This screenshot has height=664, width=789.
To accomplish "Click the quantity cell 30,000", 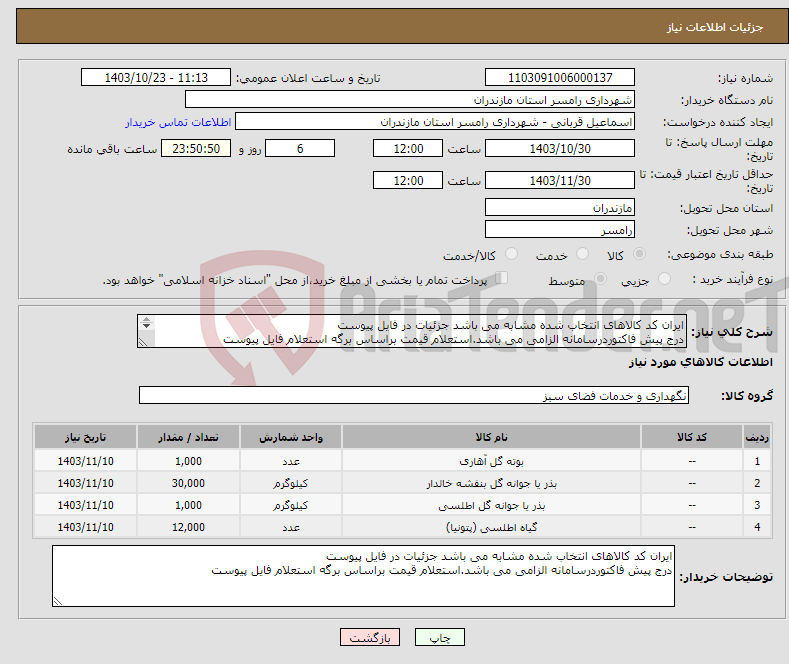I will click(x=188, y=483).
